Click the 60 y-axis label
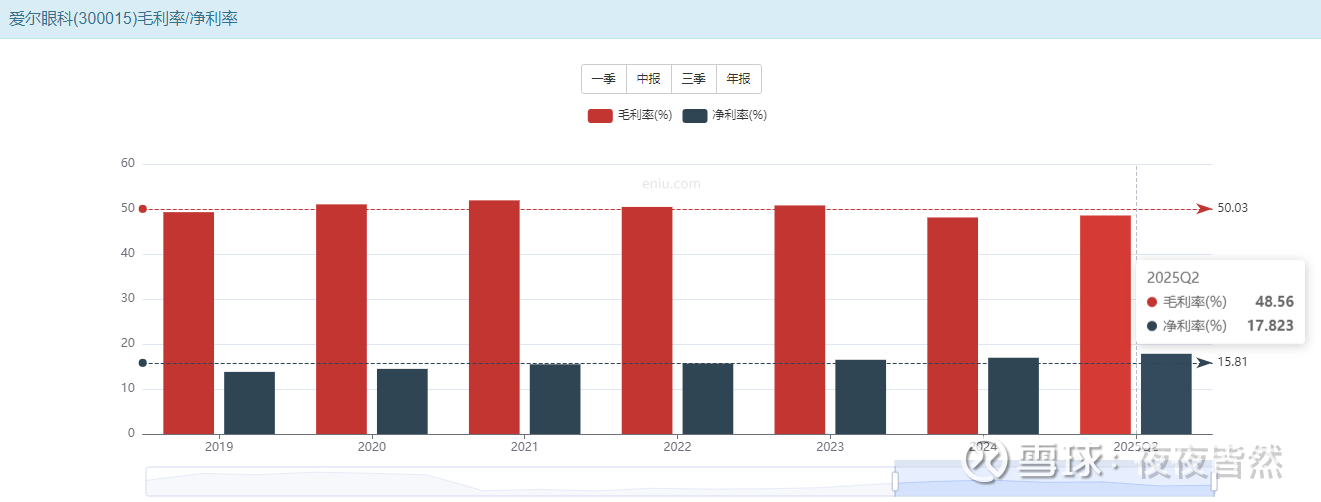The height and width of the screenshot is (502, 1321). [127, 163]
